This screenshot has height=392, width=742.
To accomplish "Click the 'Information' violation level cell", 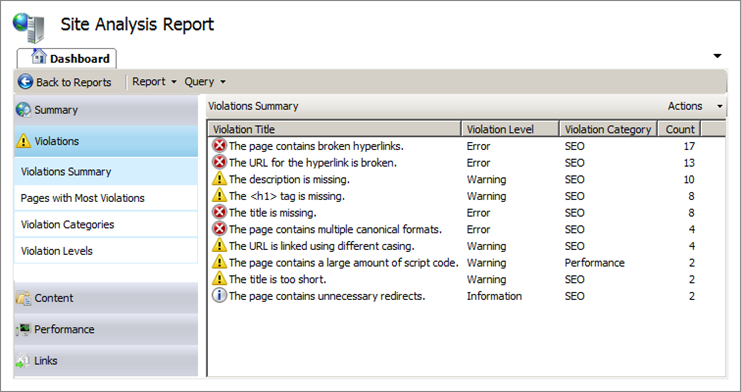I will [494, 296].
